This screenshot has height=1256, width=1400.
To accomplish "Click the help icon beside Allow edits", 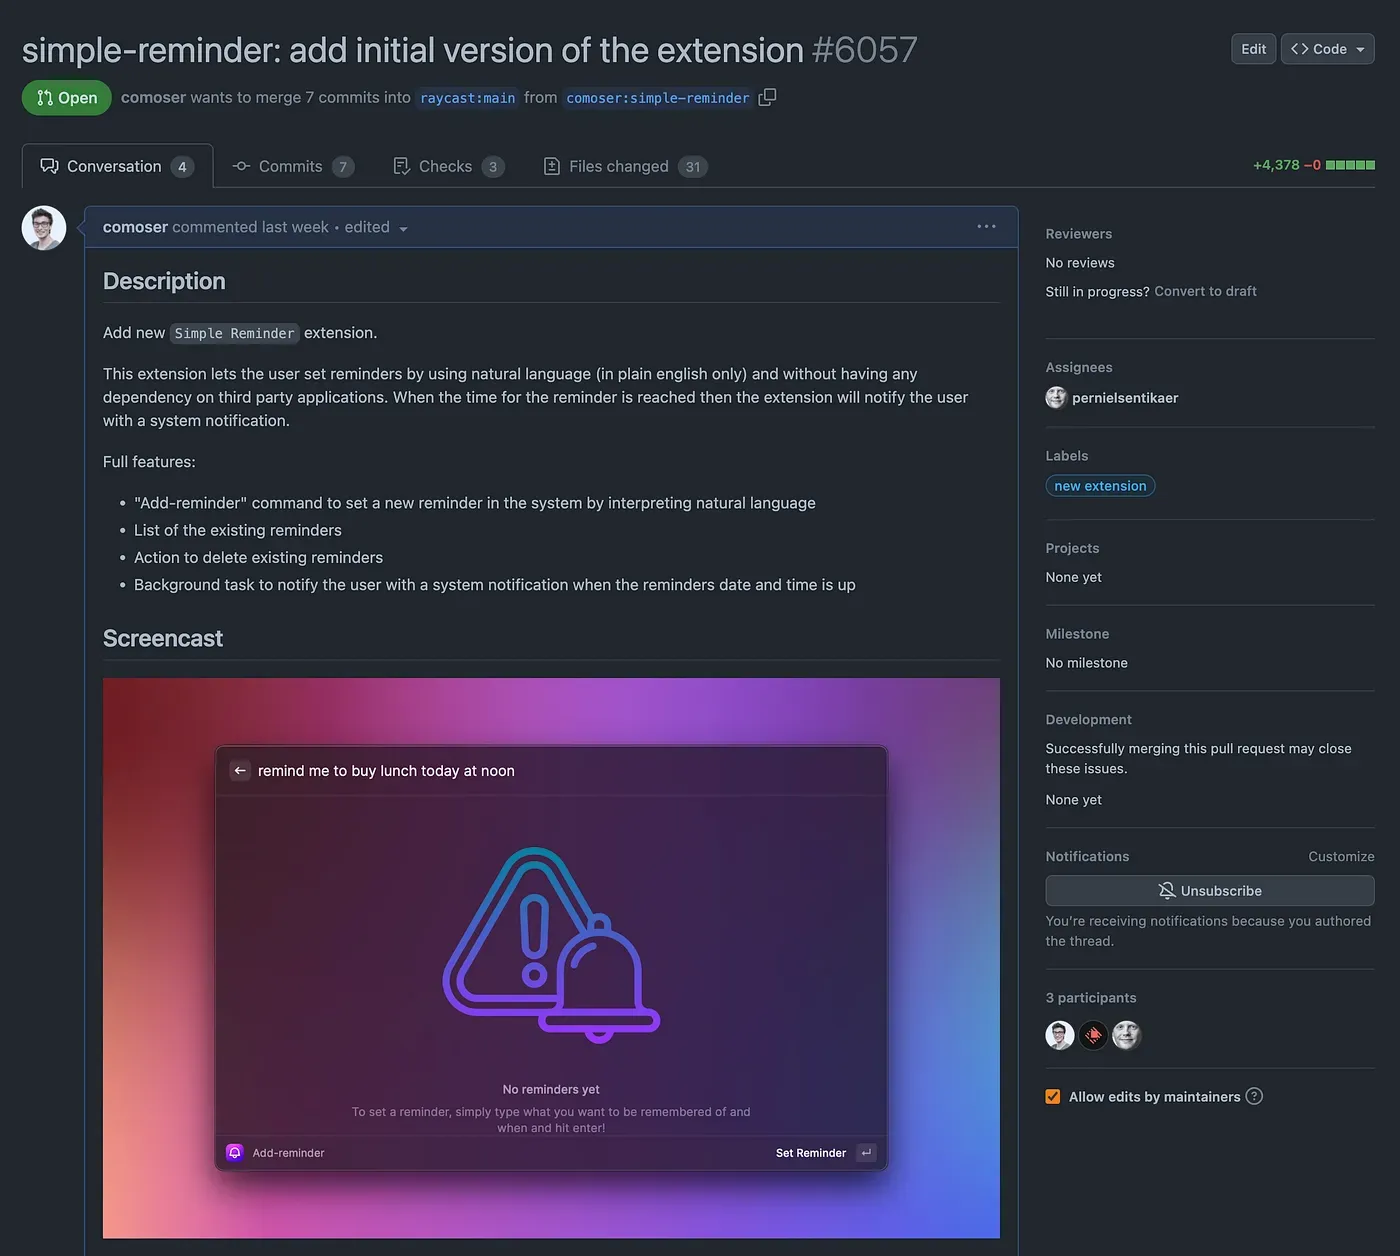I will [x=1254, y=1096].
